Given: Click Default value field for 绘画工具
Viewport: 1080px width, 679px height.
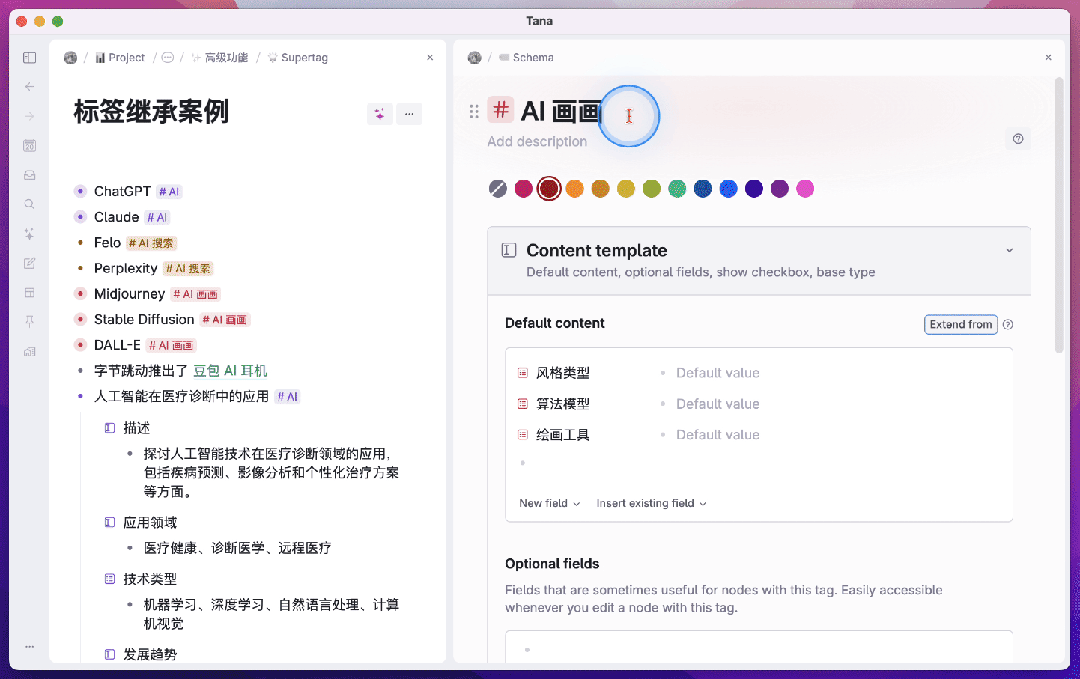Looking at the screenshot, I should click(718, 435).
